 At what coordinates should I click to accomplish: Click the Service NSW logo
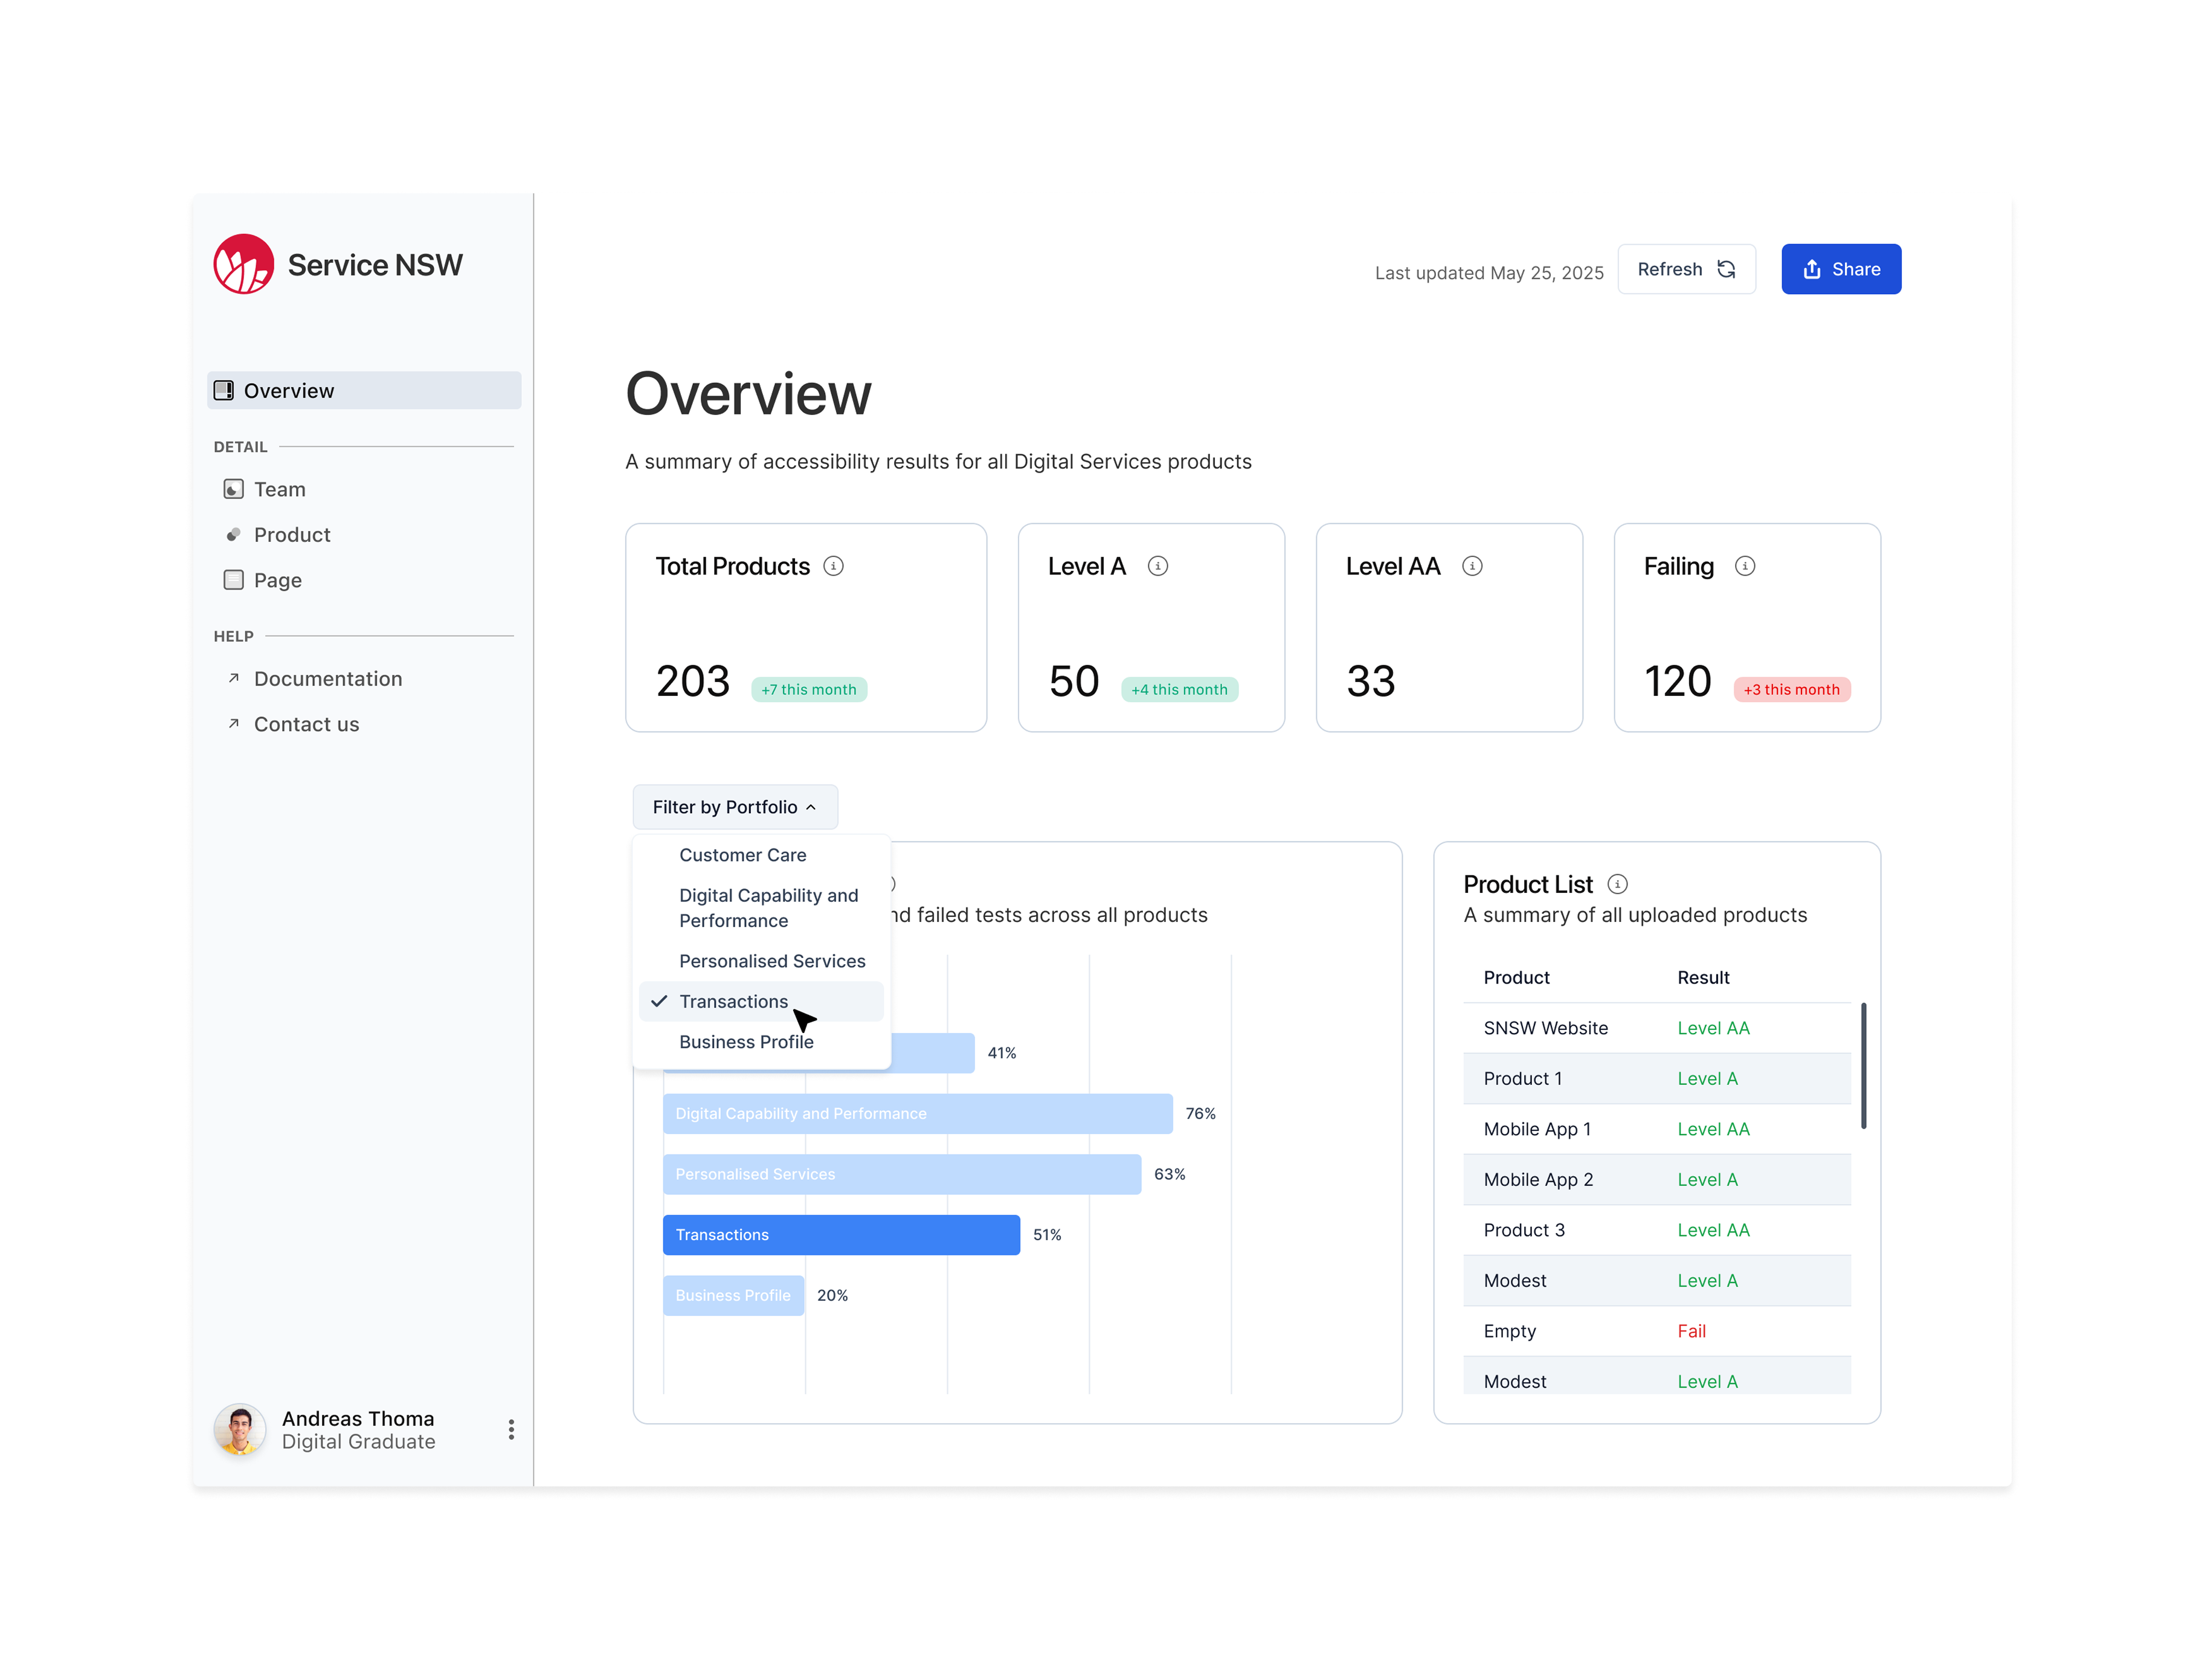243,264
